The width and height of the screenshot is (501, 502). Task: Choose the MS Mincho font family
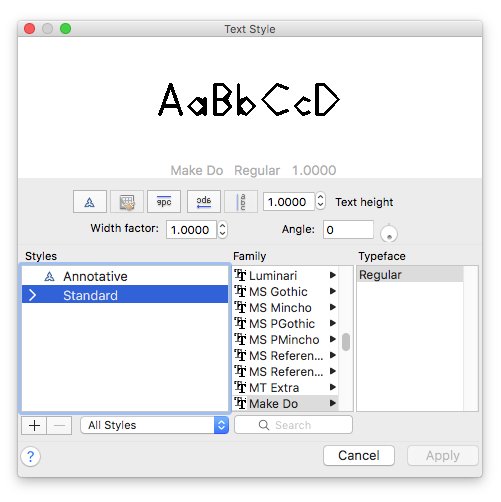coord(285,308)
